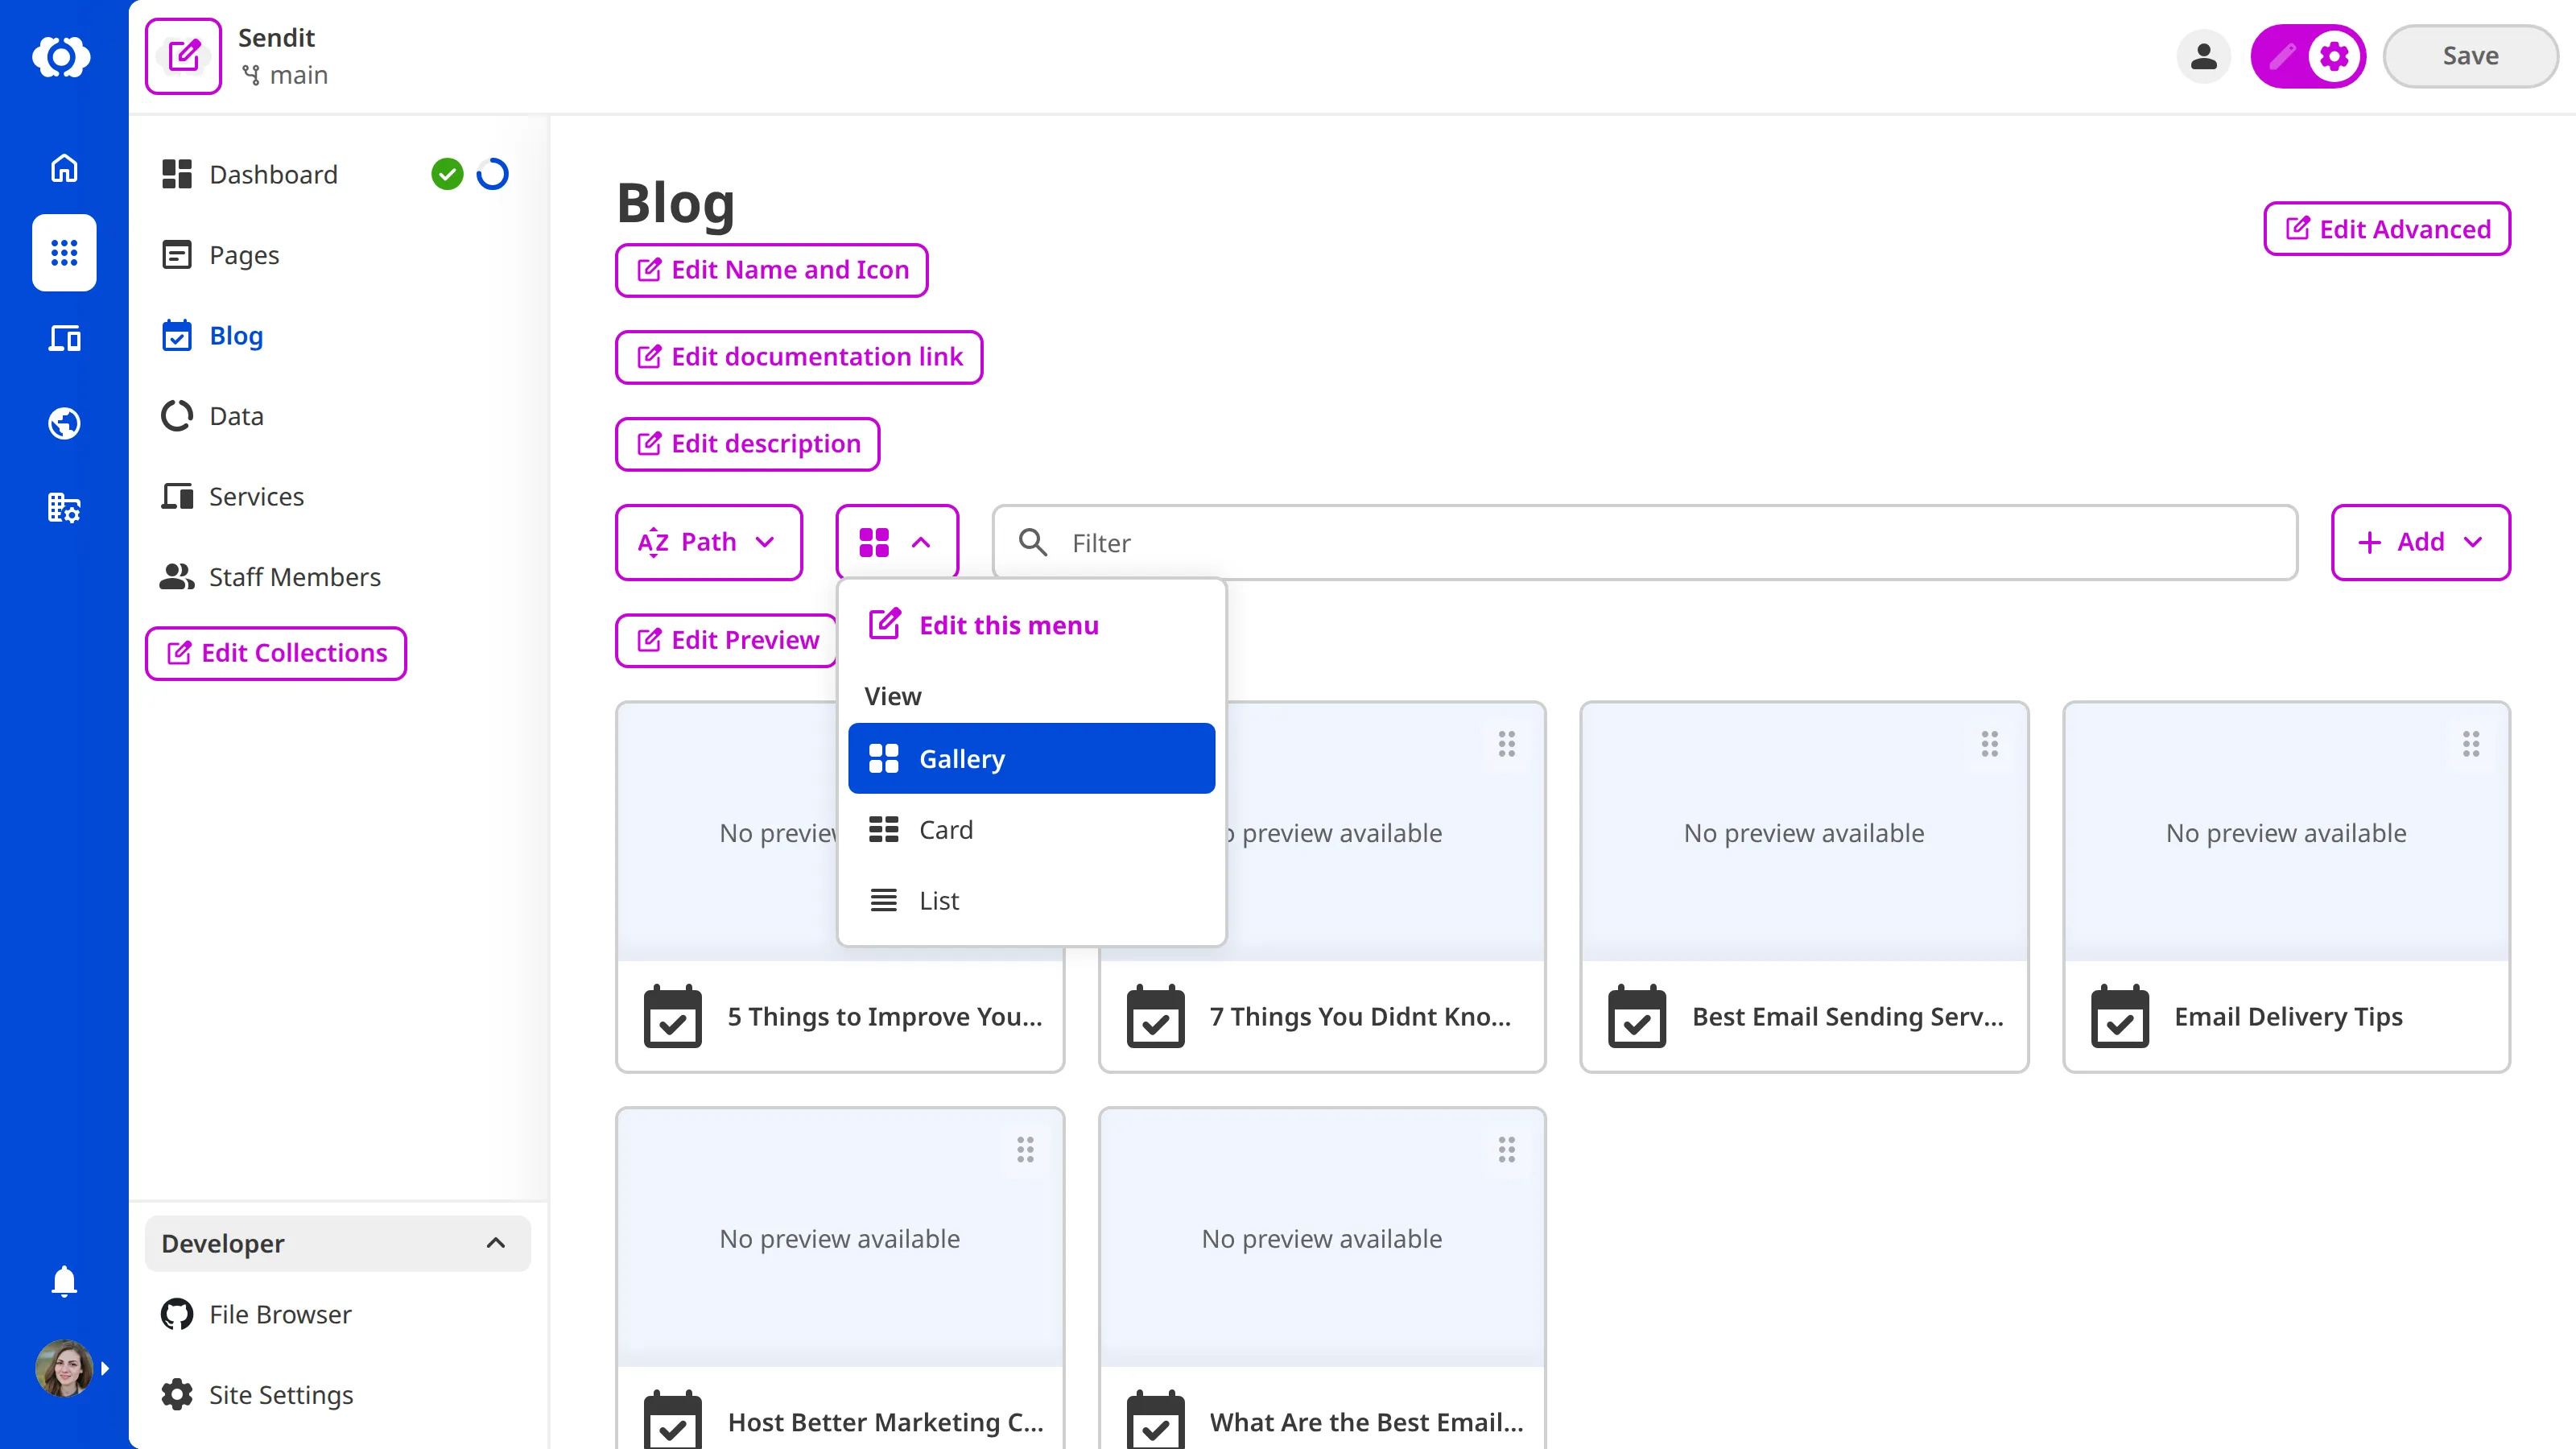Click the user avatar at bottom left

point(63,1367)
